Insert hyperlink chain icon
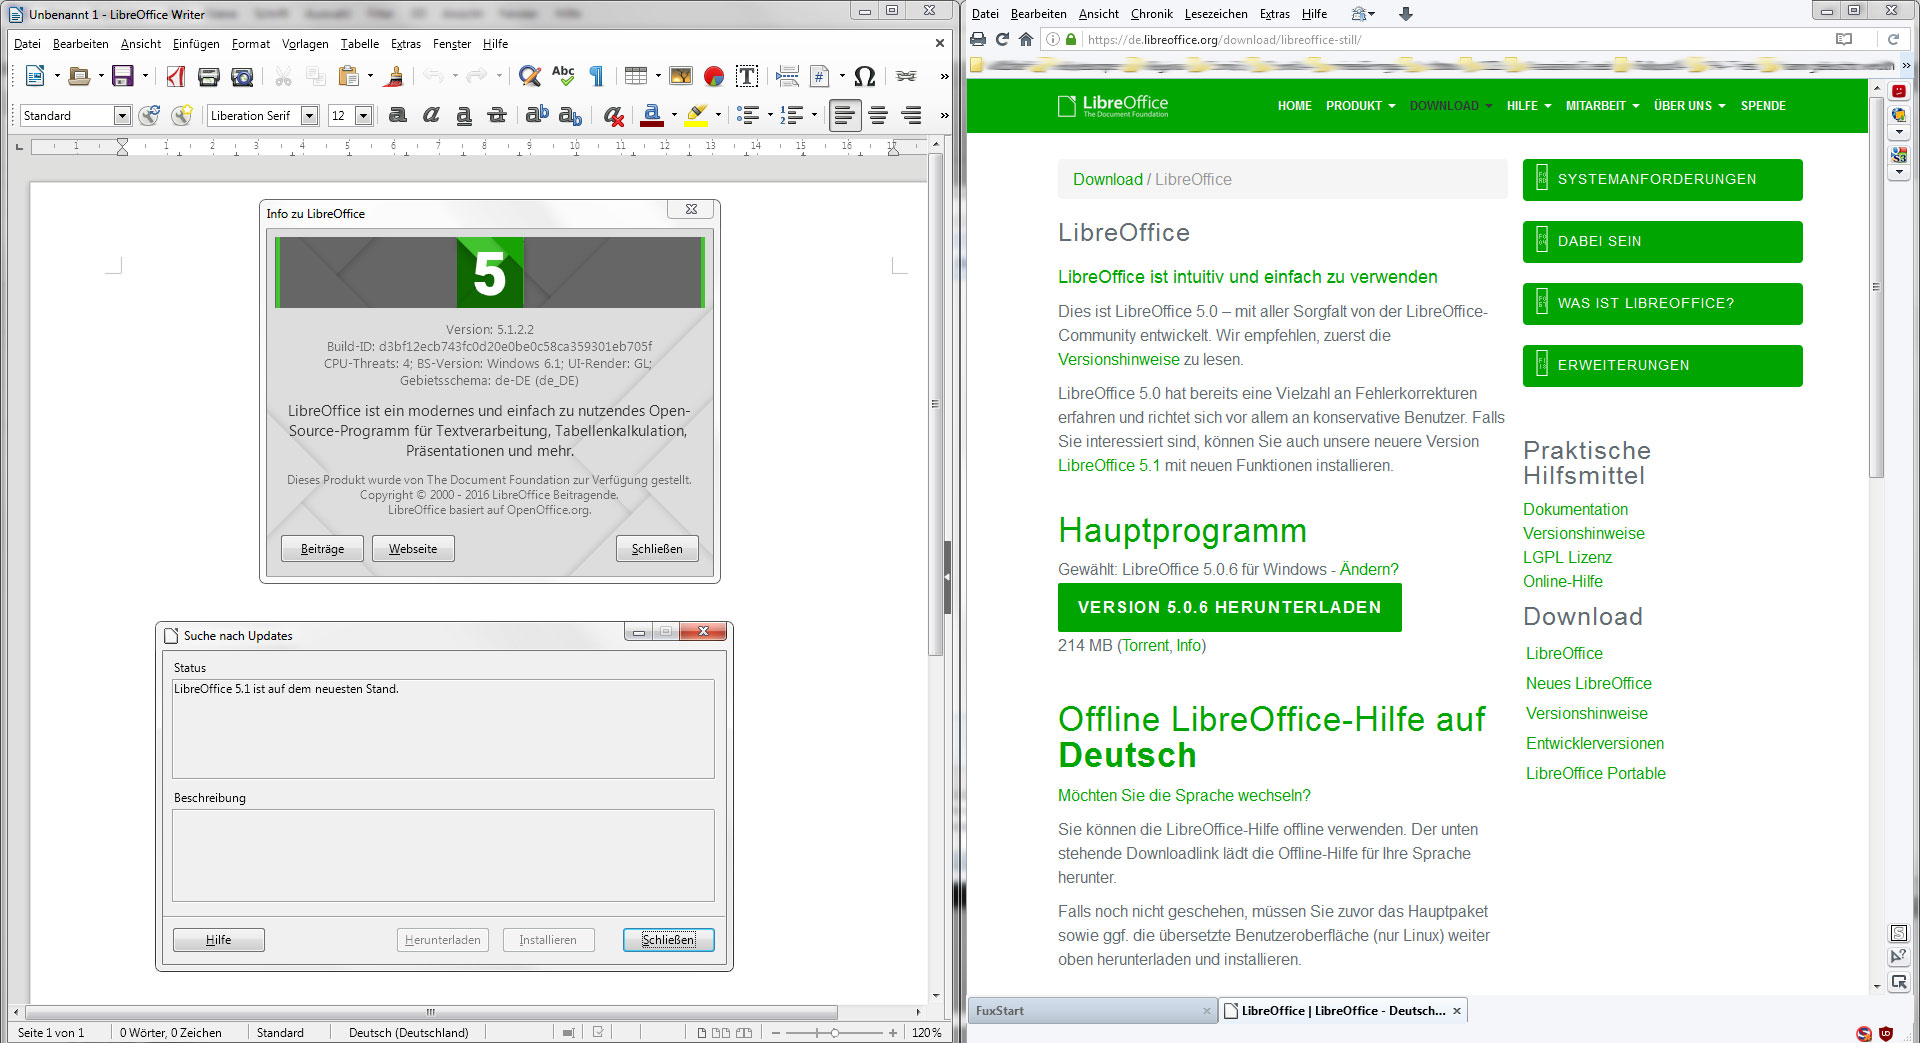 (x=907, y=76)
